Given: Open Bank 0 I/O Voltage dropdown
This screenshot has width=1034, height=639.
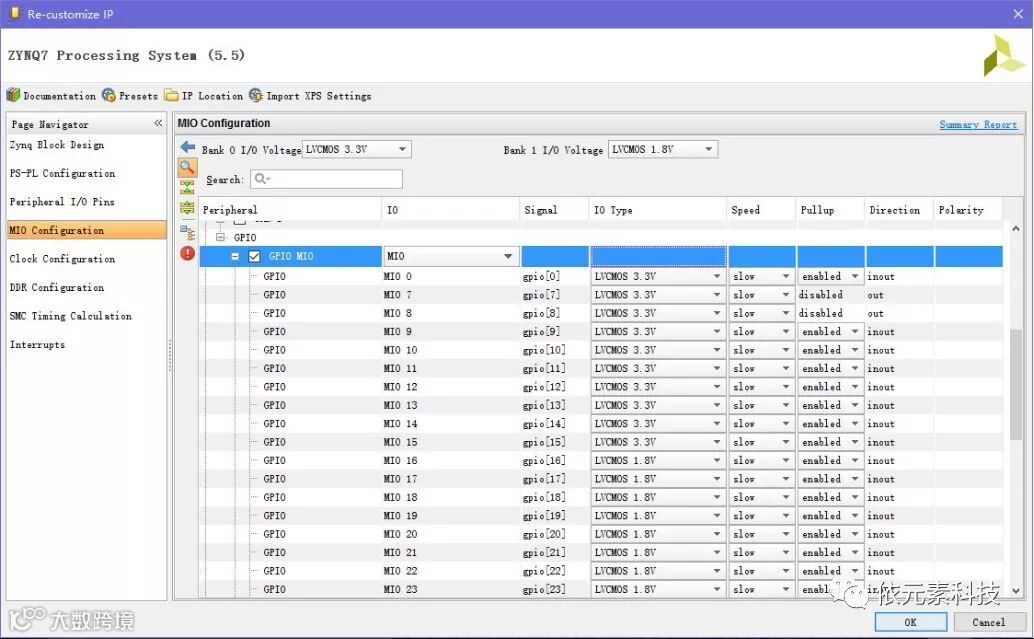Looking at the screenshot, I should pos(357,149).
